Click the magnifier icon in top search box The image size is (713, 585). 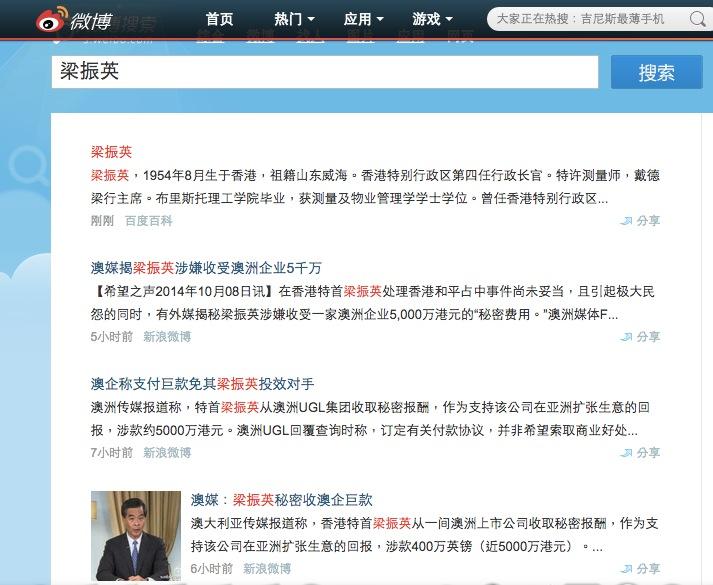(697, 19)
